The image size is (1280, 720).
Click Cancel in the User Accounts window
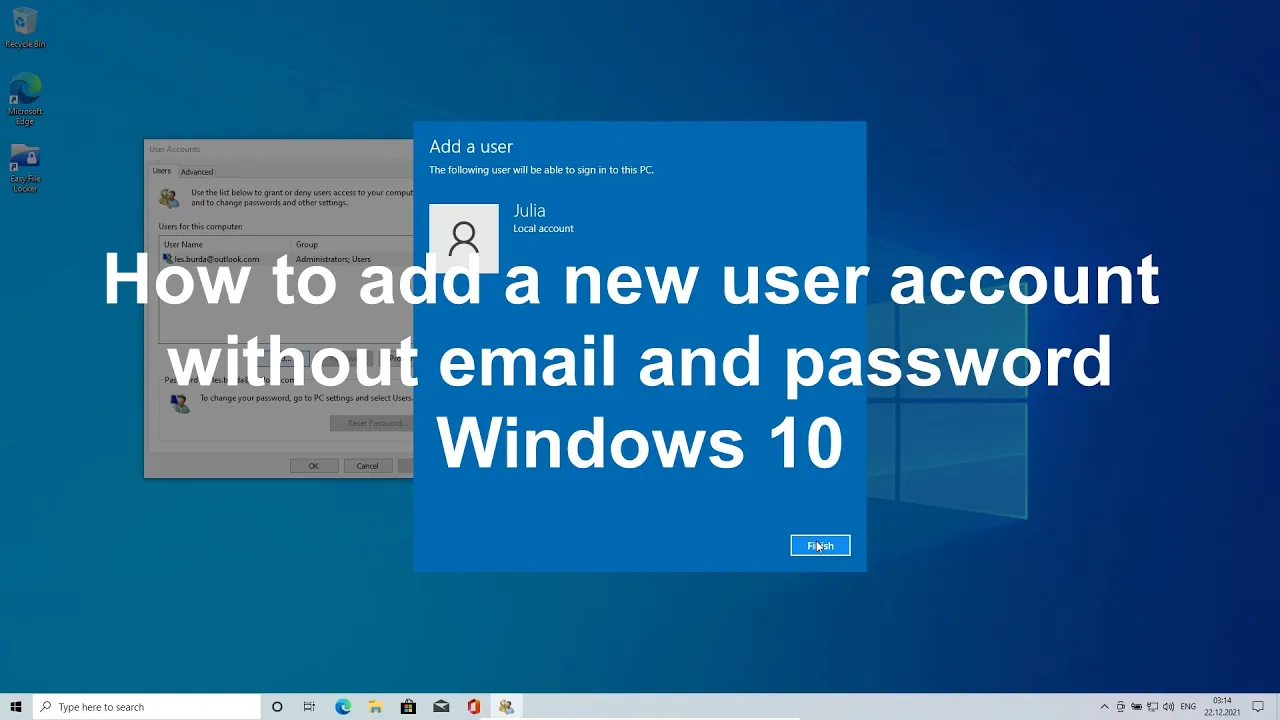[367, 466]
